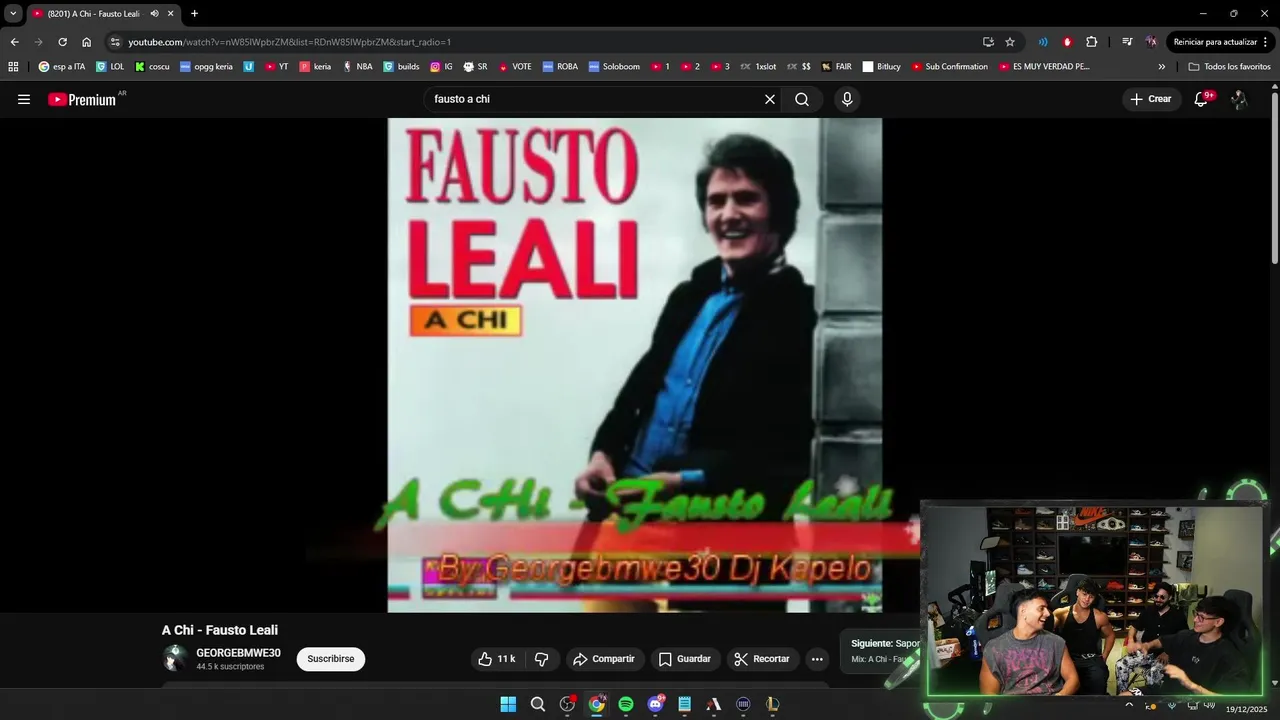The height and width of the screenshot is (720, 1280).
Task: Launch Spotify from taskbar
Action: (626, 704)
